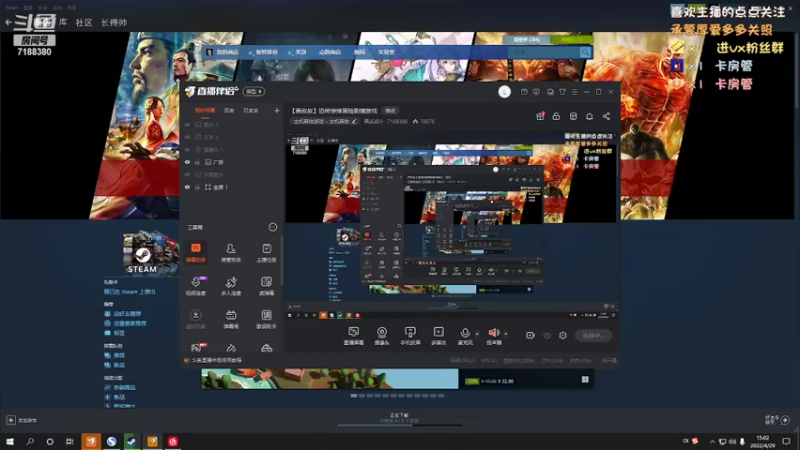The width and height of the screenshot is (800, 450).
Task: Toggle lock on the 广告 source
Action: (197, 162)
